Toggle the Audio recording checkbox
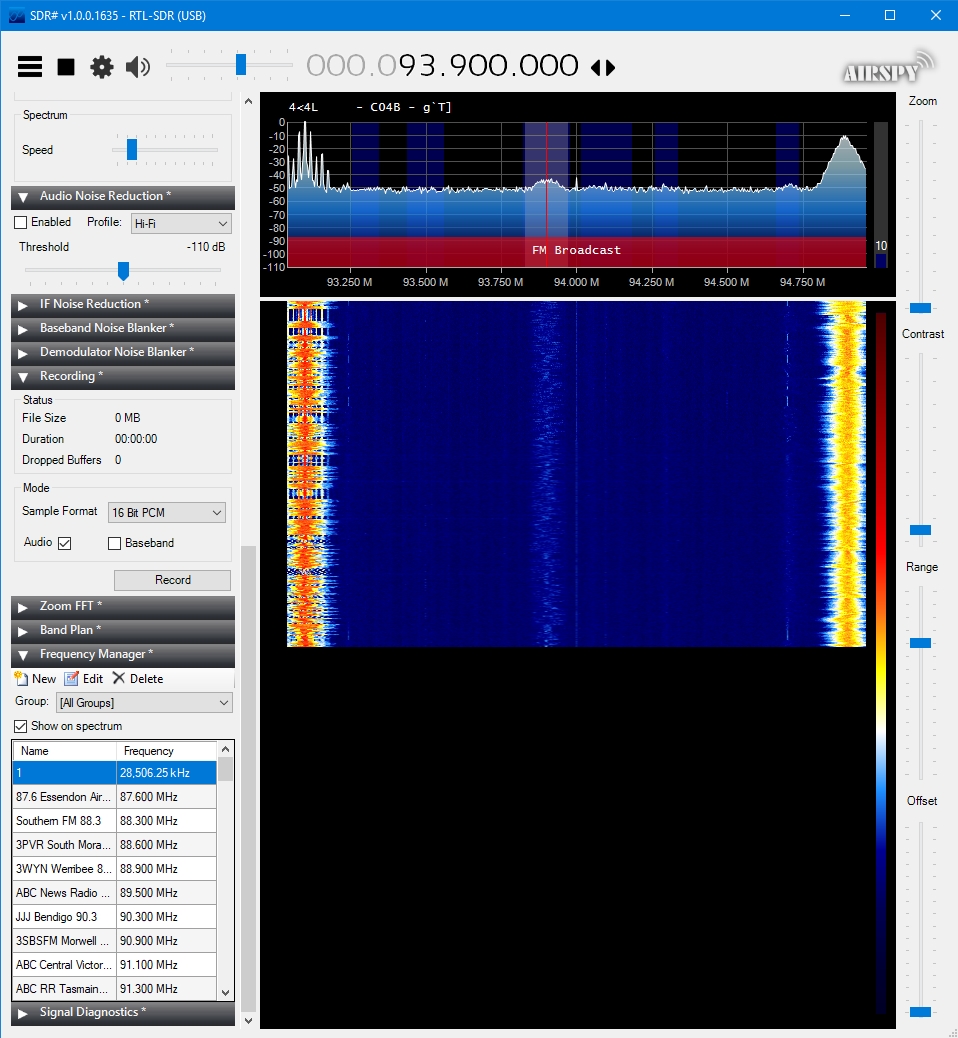This screenshot has height=1038, width=958. coord(65,543)
